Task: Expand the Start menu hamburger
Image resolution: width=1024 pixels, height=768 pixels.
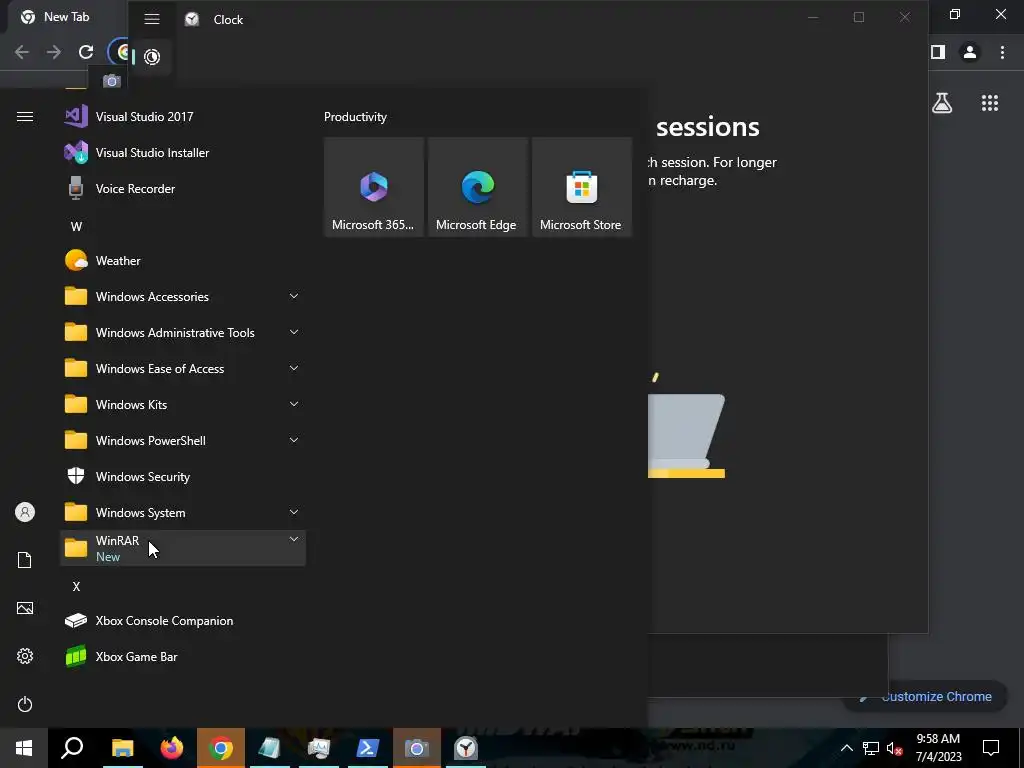Action: point(25,117)
